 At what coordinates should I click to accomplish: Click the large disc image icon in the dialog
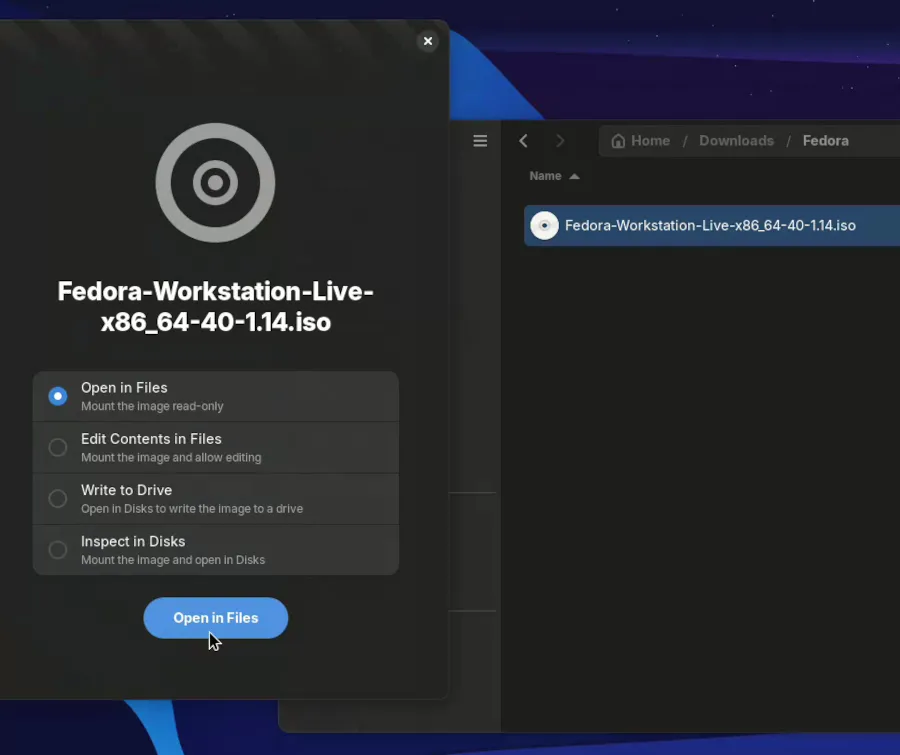coord(215,183)
